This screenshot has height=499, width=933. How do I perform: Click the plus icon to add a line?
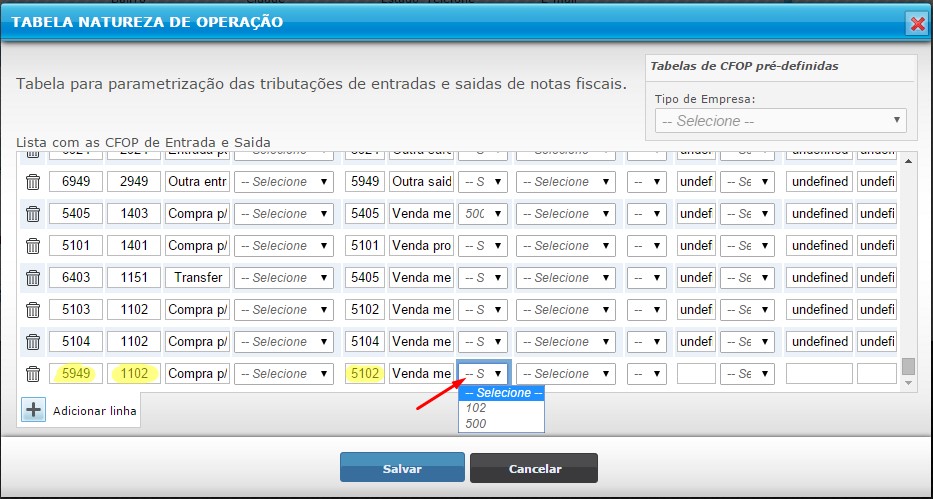point(33,410)
